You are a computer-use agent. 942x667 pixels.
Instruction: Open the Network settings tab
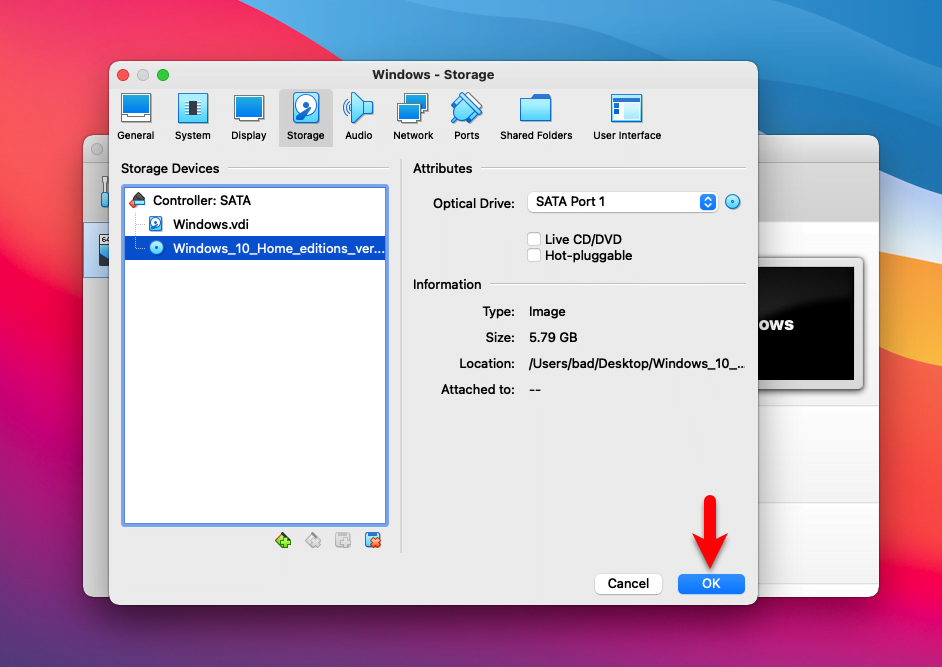pyautogui.click(x=413, y=118)
